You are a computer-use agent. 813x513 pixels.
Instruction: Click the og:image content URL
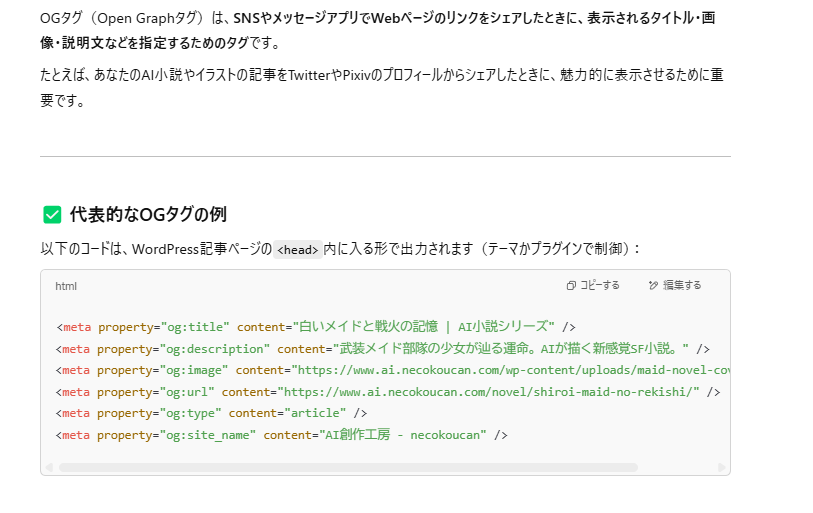click(513, 370)
